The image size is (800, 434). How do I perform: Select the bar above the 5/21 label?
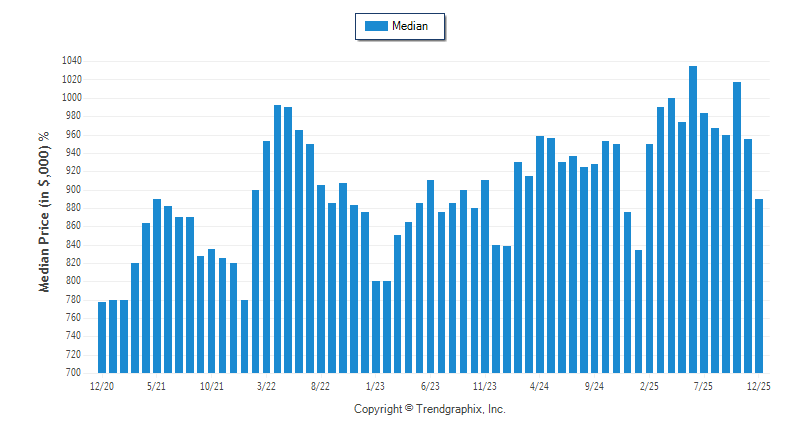tap(157, 286)
